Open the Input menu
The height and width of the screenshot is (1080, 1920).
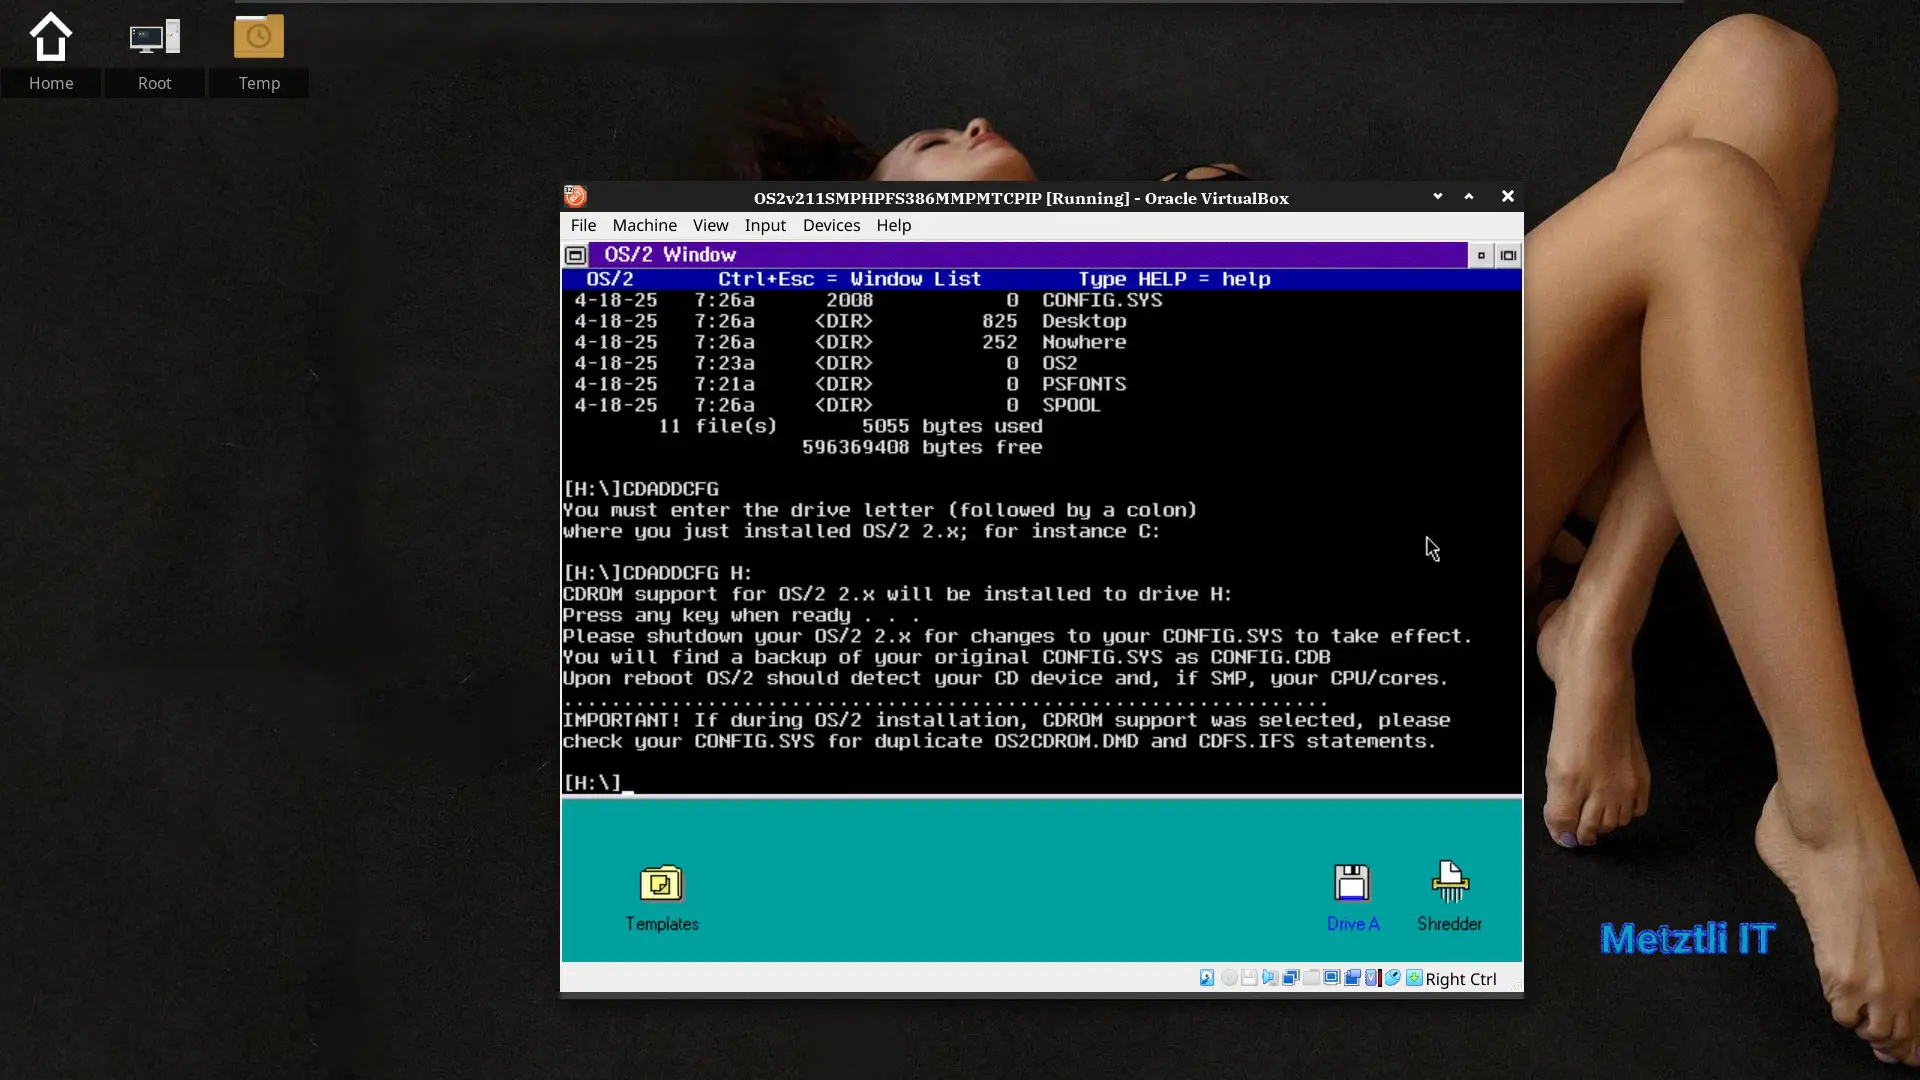click(765, 225)
